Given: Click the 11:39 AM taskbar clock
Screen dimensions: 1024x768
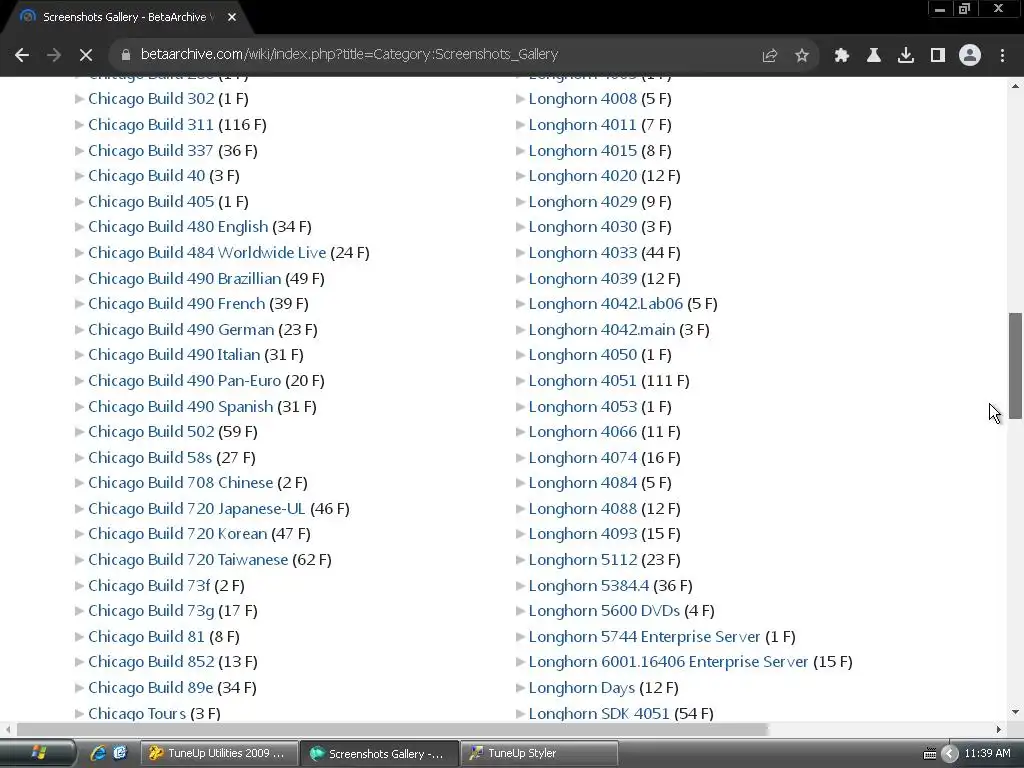Looking at the screenshot, I should pos(987,754).
